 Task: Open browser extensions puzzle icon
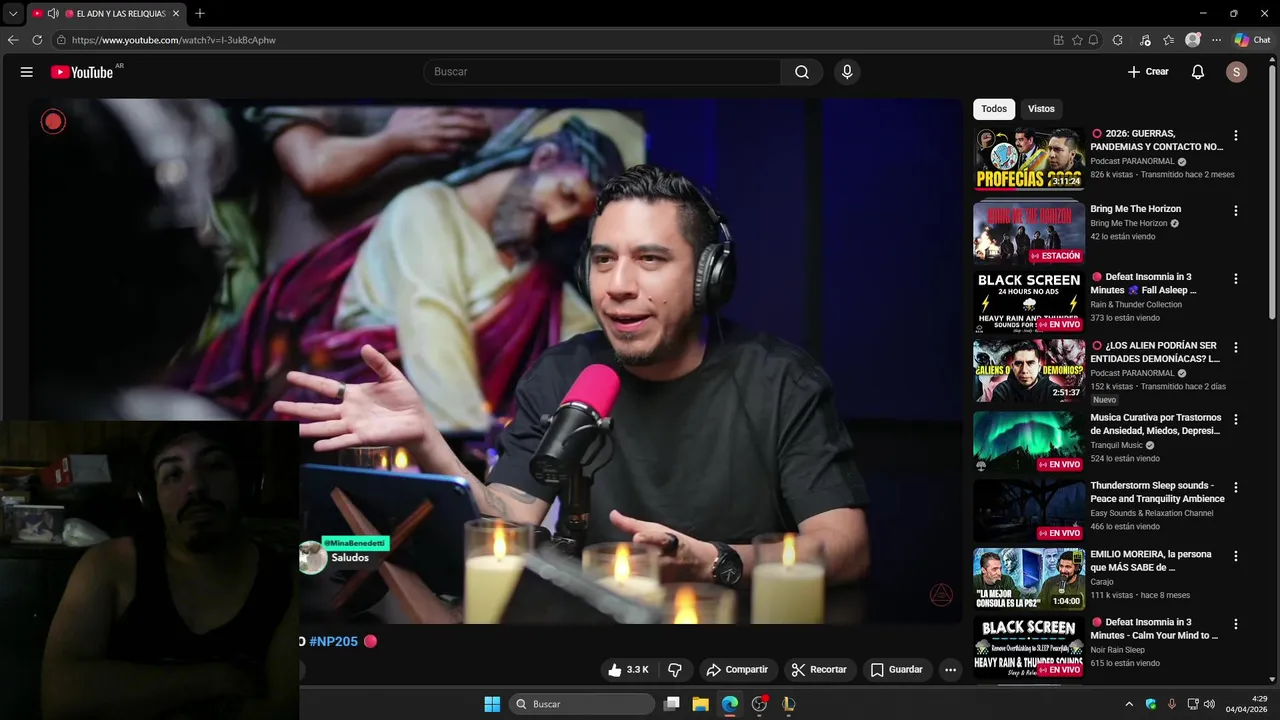[1118, 40]
